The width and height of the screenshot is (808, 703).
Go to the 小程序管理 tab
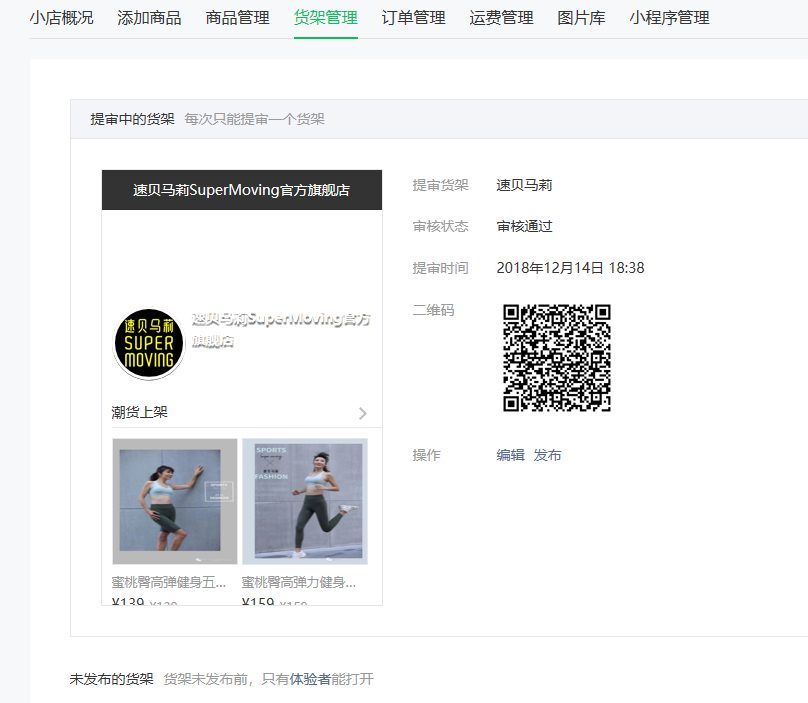669,18
